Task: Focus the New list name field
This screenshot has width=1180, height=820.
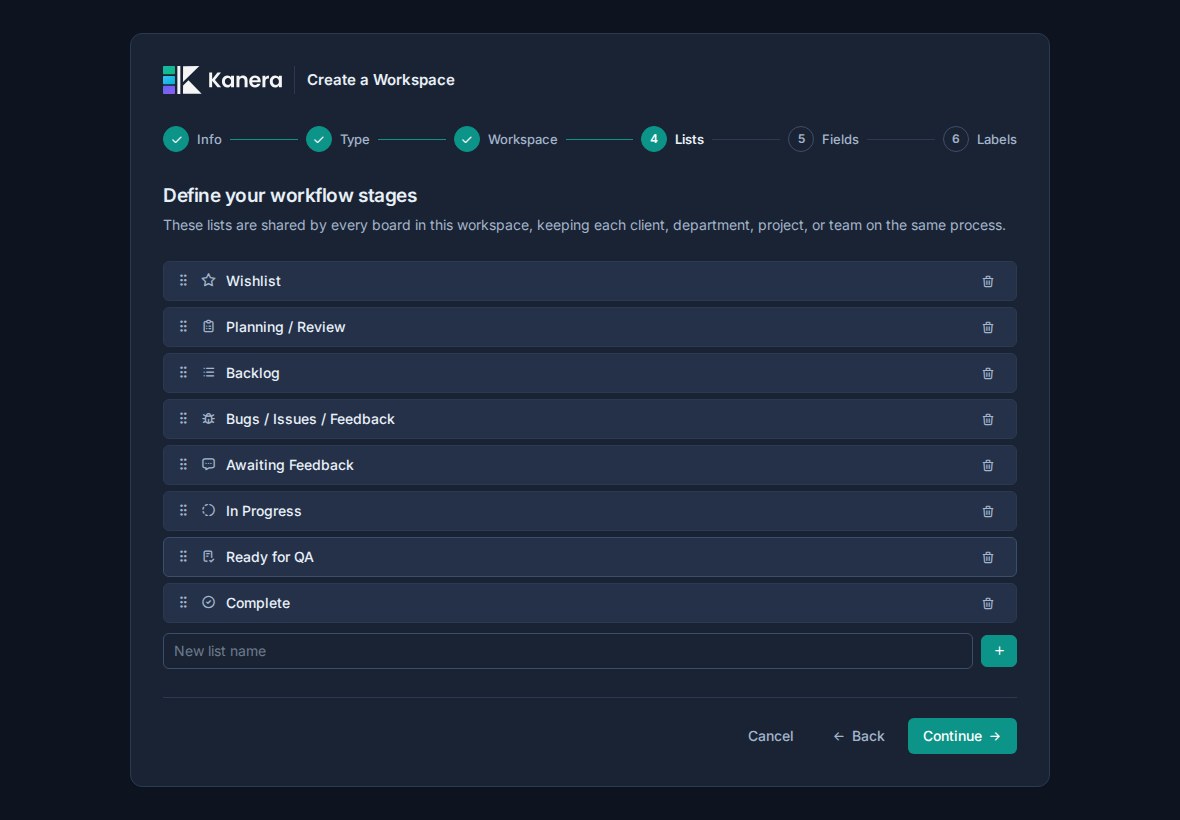Action: point(567,651)
